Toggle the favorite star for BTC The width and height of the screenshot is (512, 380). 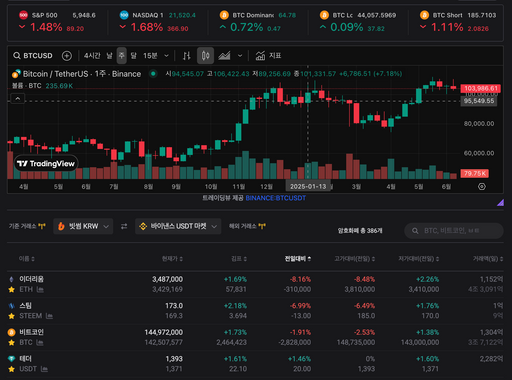[12, 343]
